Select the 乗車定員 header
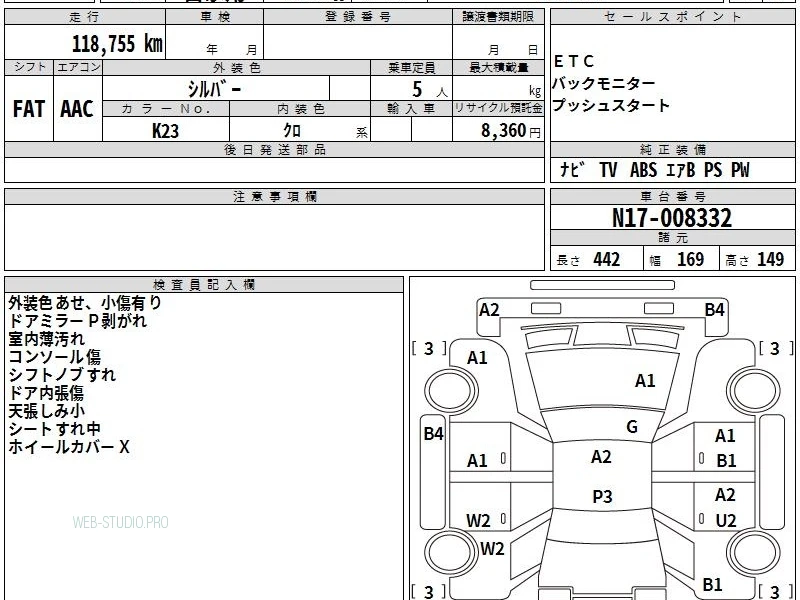The width and height of the screenshot is (800, 600). (411, 67)
